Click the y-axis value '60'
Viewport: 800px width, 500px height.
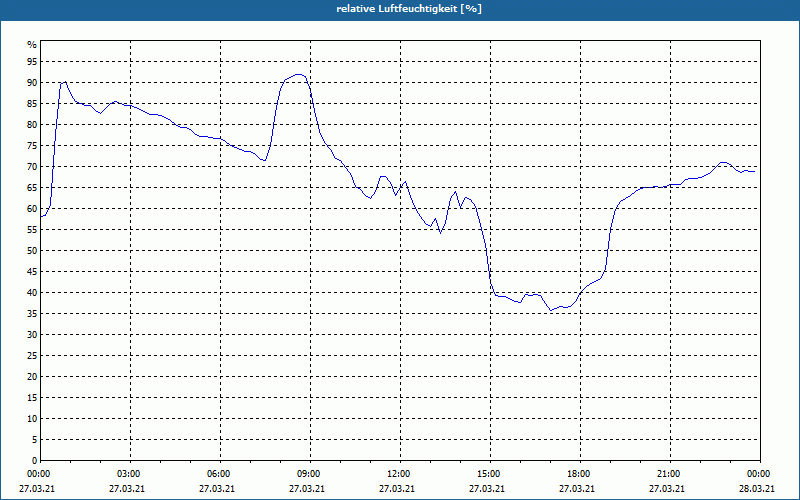pos(32,209)
